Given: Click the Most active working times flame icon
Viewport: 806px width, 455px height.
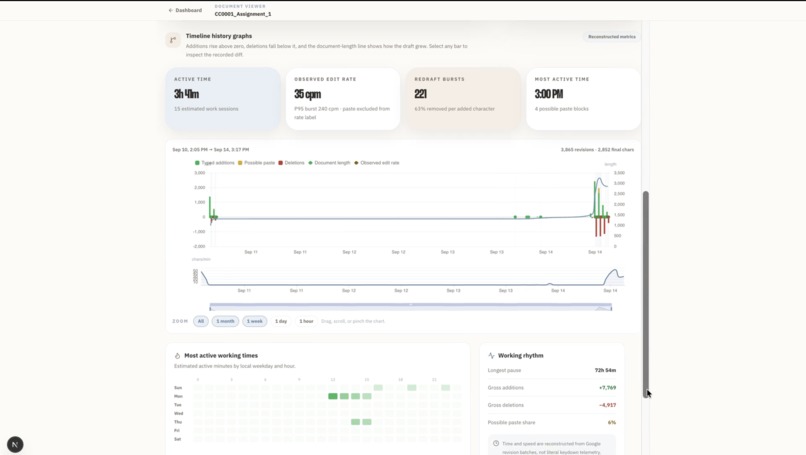Looking at the screenshot, I should tap(177, 356).
